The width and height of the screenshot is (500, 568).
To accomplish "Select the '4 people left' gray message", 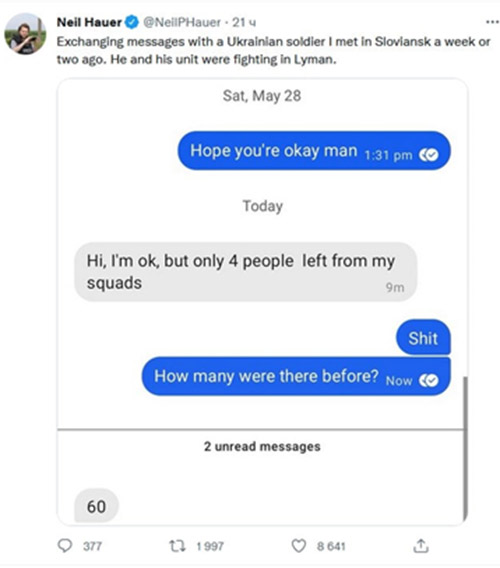I will click(x=246, y=272).
